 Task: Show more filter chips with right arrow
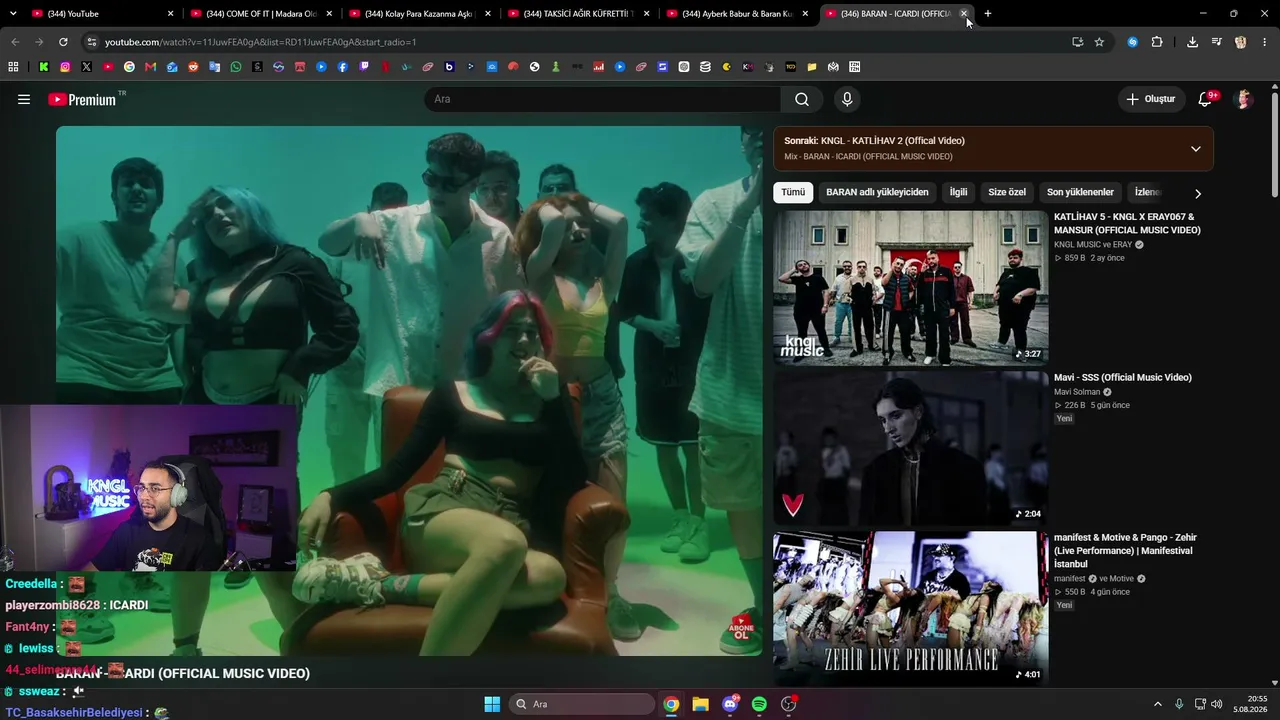point(1198,193)
